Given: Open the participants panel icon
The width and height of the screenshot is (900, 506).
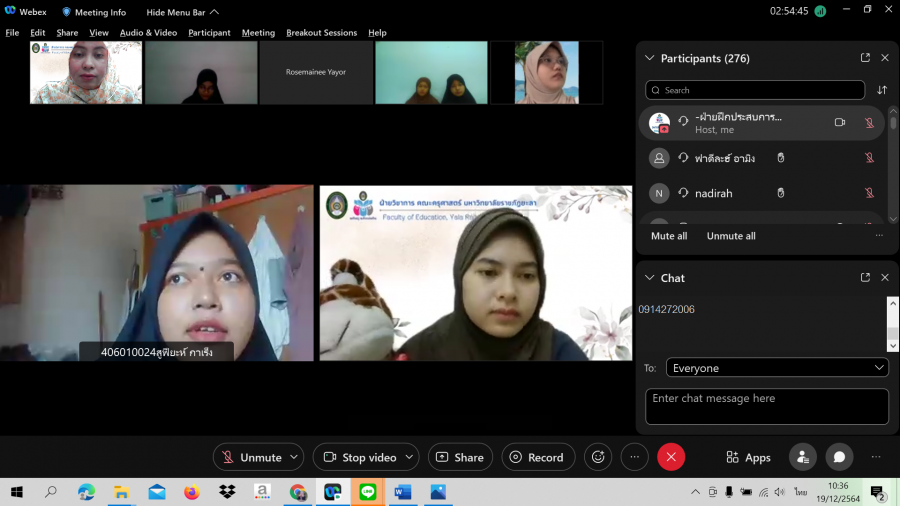Looking at the screenshot, I should click(x=802, y=457).
